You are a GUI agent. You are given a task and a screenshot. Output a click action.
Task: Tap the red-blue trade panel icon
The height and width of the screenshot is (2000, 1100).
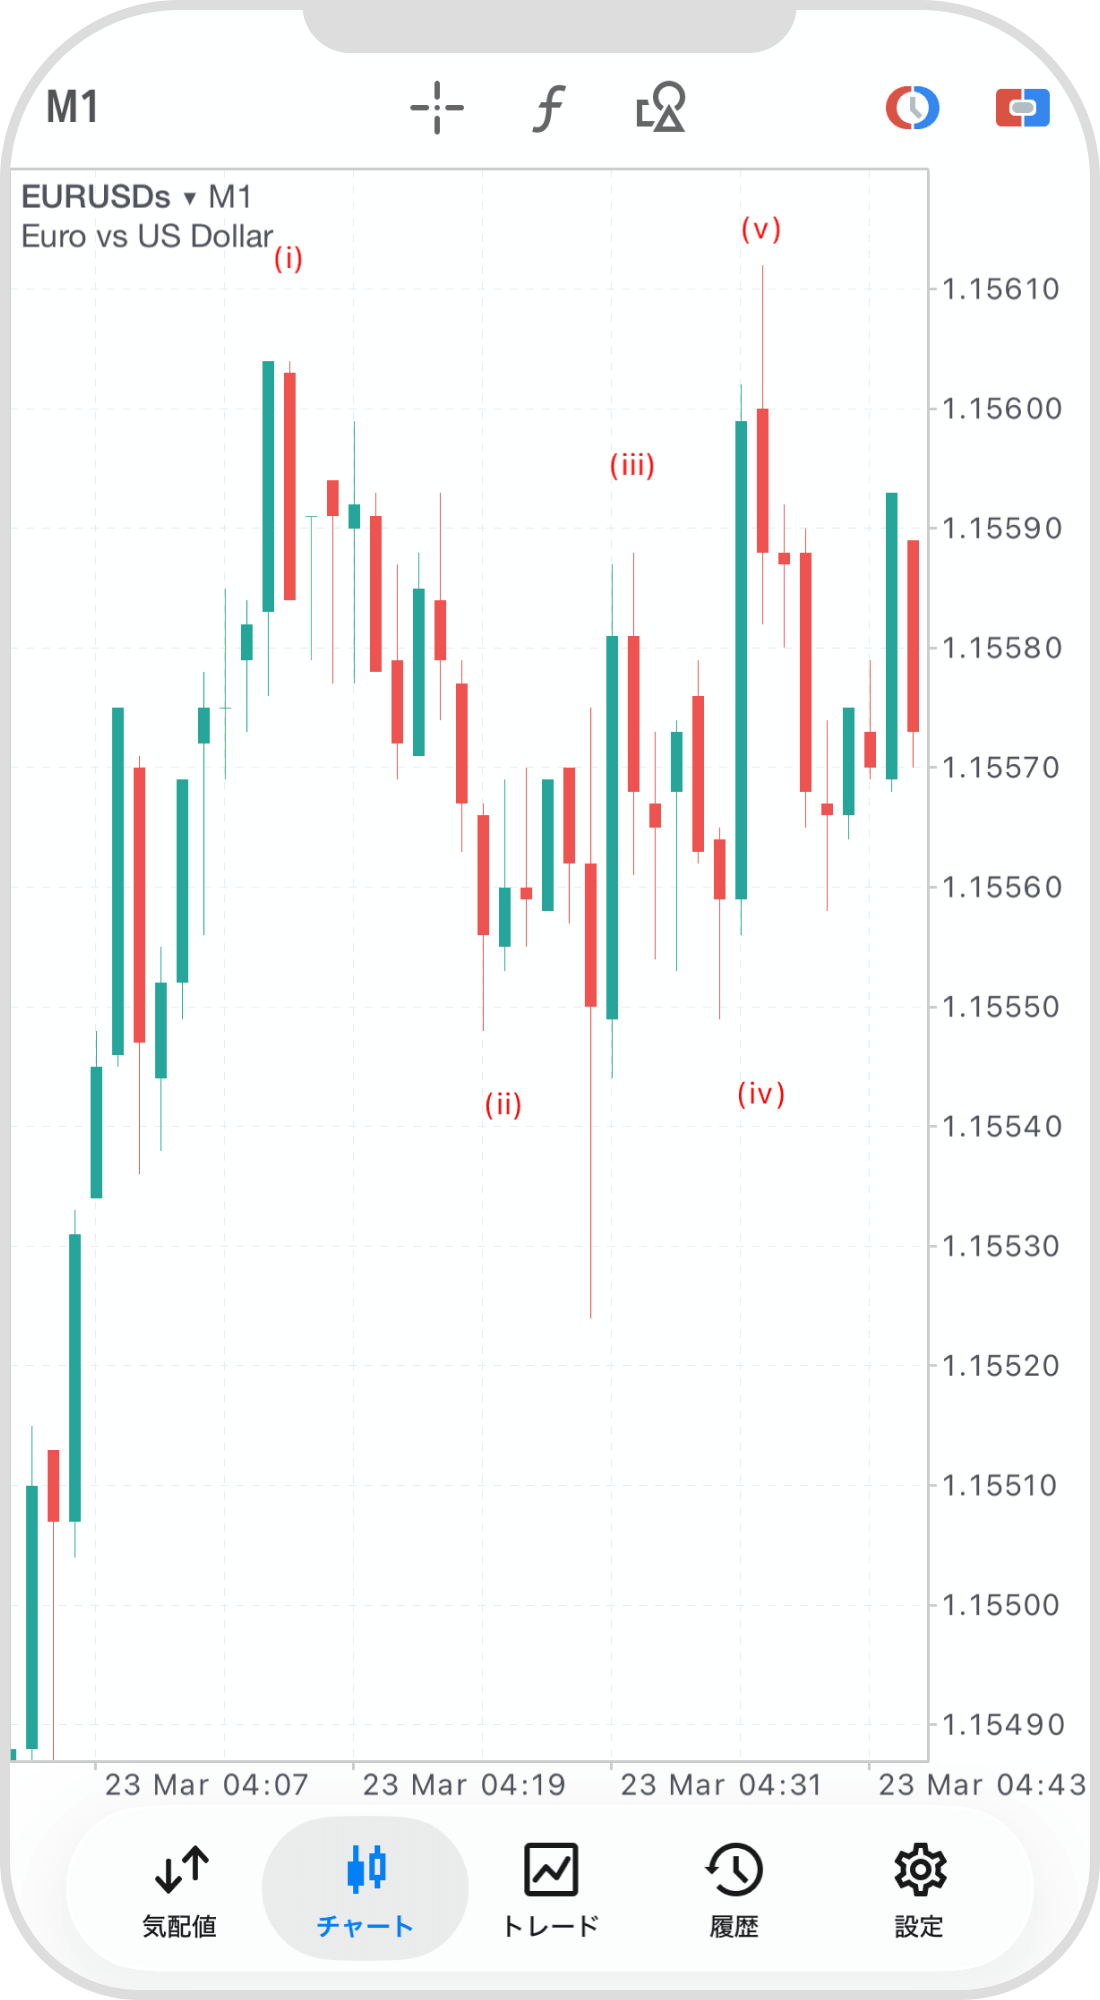pos(1022,108)
